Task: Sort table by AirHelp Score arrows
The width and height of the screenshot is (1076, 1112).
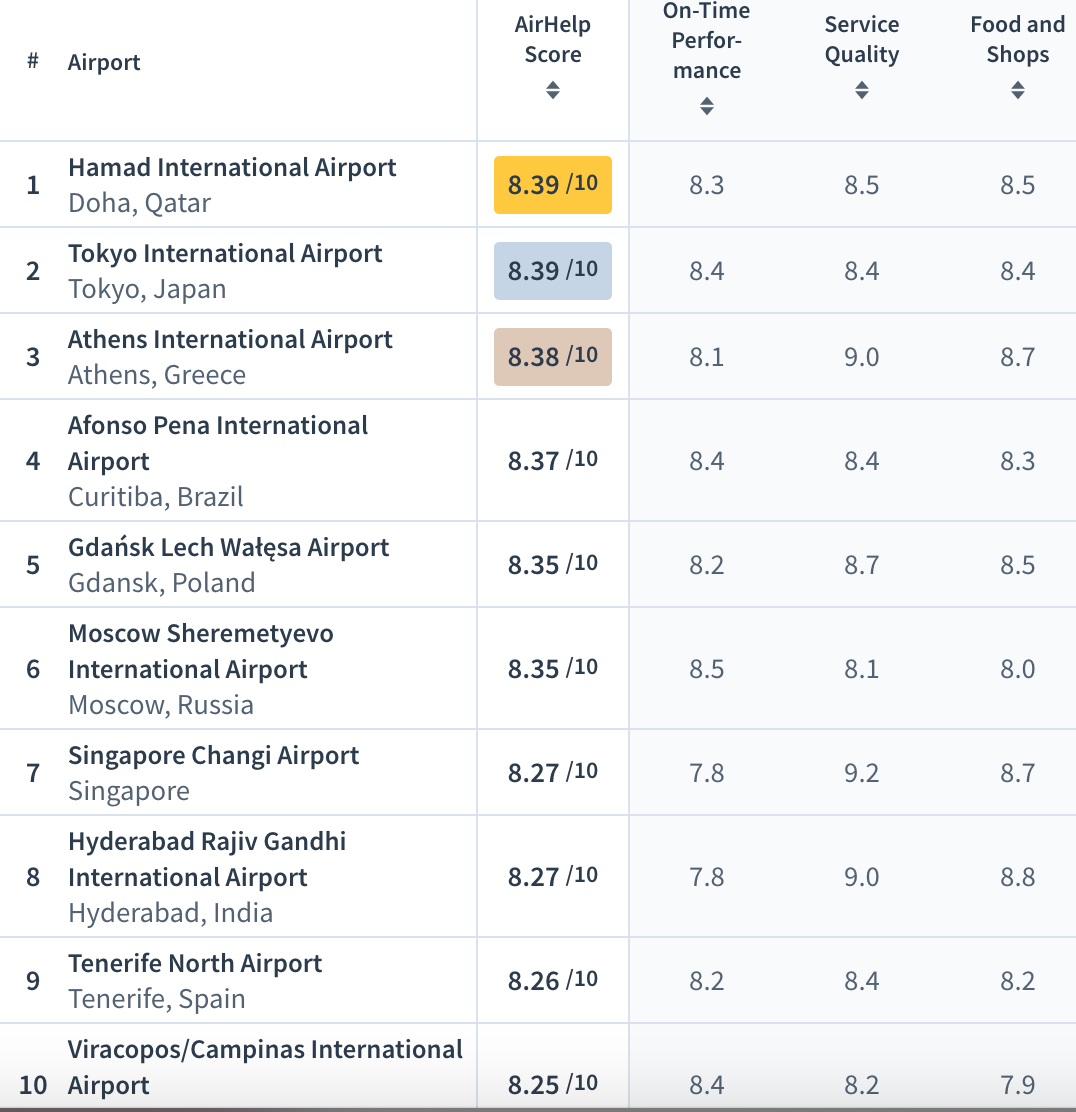Action: pyautogui.click(x=553, y=91)
